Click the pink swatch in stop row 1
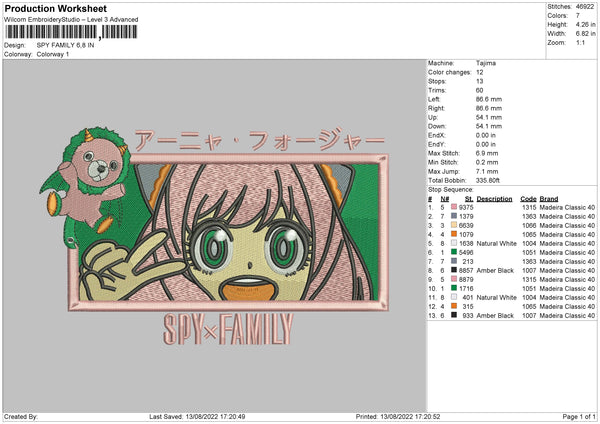The height and width of the screenshot is (424, 600). tap(454, 207)
